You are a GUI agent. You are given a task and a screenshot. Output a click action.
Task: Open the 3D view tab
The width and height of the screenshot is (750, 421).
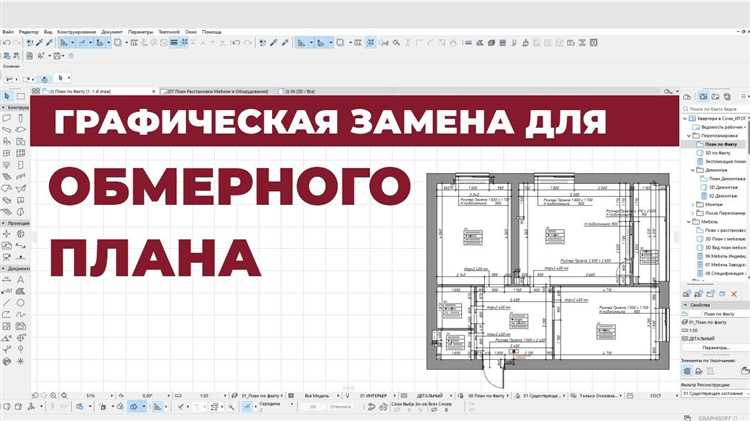point(299,91)
